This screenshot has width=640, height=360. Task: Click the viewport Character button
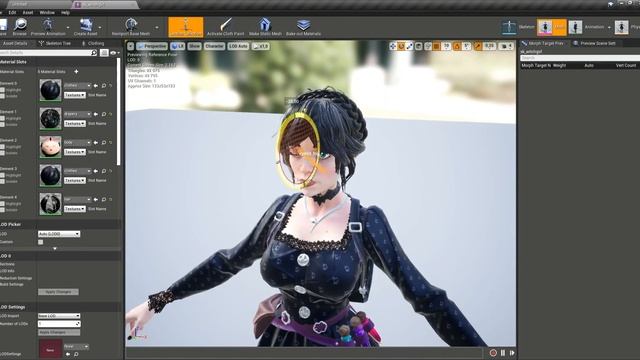tap(214, 46)
